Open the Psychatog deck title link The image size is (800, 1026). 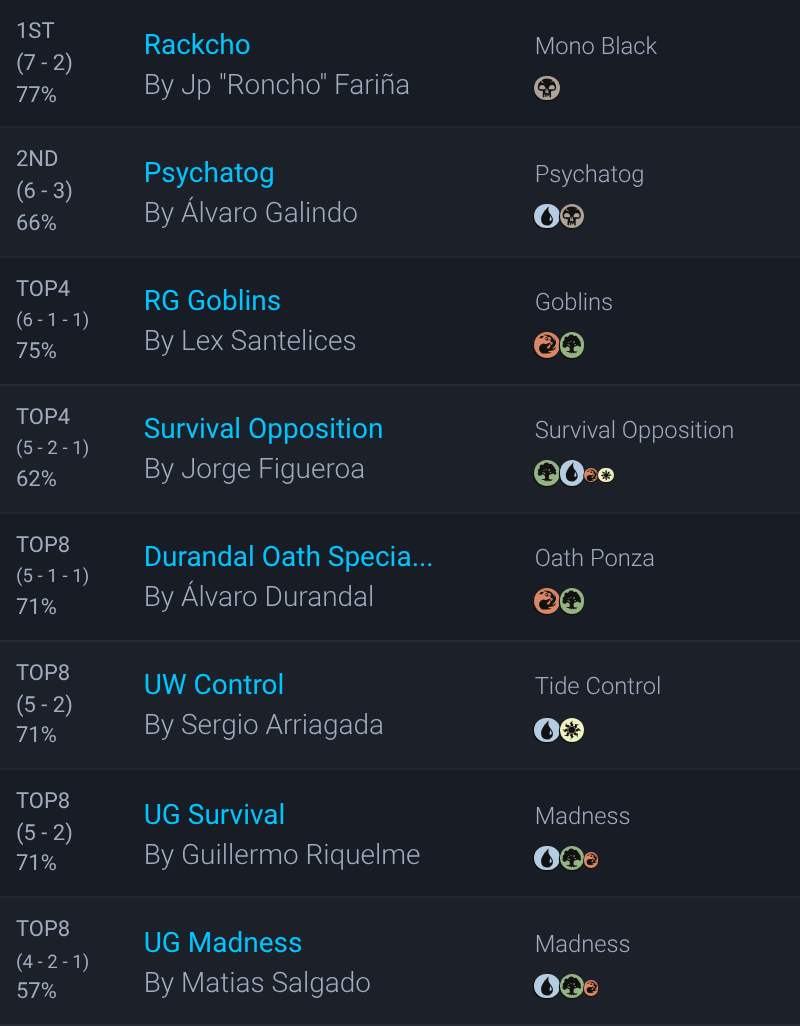point(209,172)
